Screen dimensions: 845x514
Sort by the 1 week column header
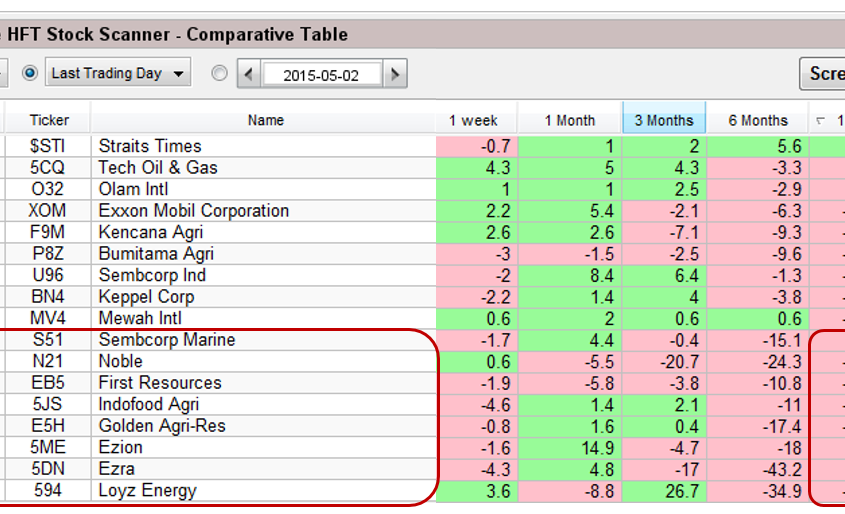(x=474, y=120)
